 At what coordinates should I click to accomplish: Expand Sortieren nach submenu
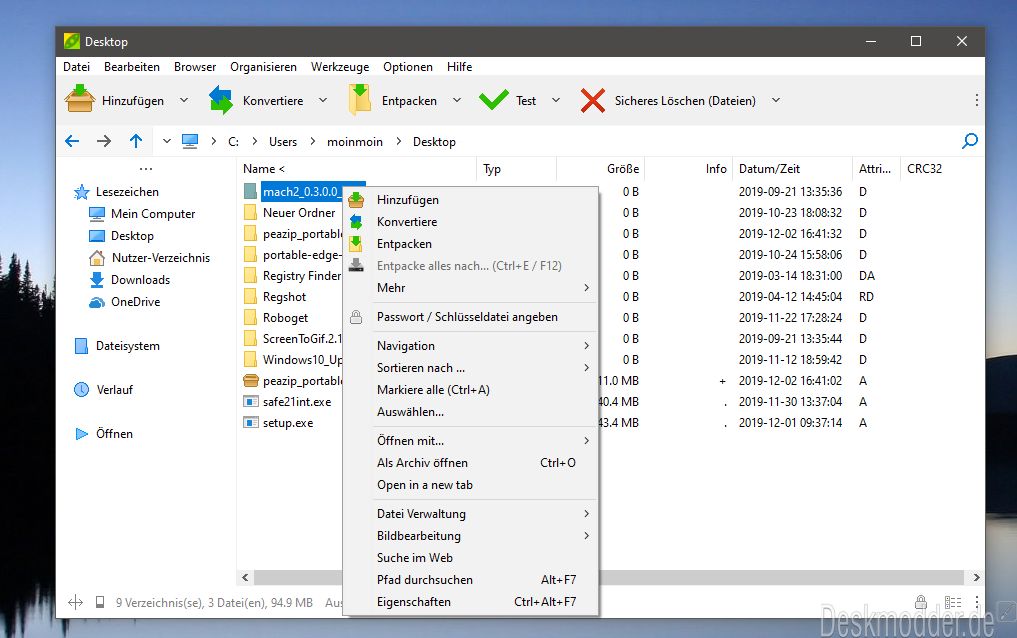[470, 368]
